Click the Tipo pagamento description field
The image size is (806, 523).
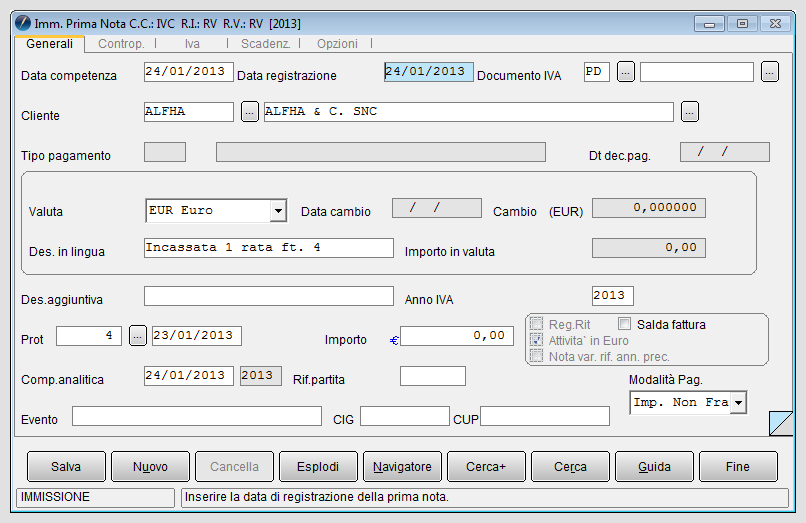point(381,152)
